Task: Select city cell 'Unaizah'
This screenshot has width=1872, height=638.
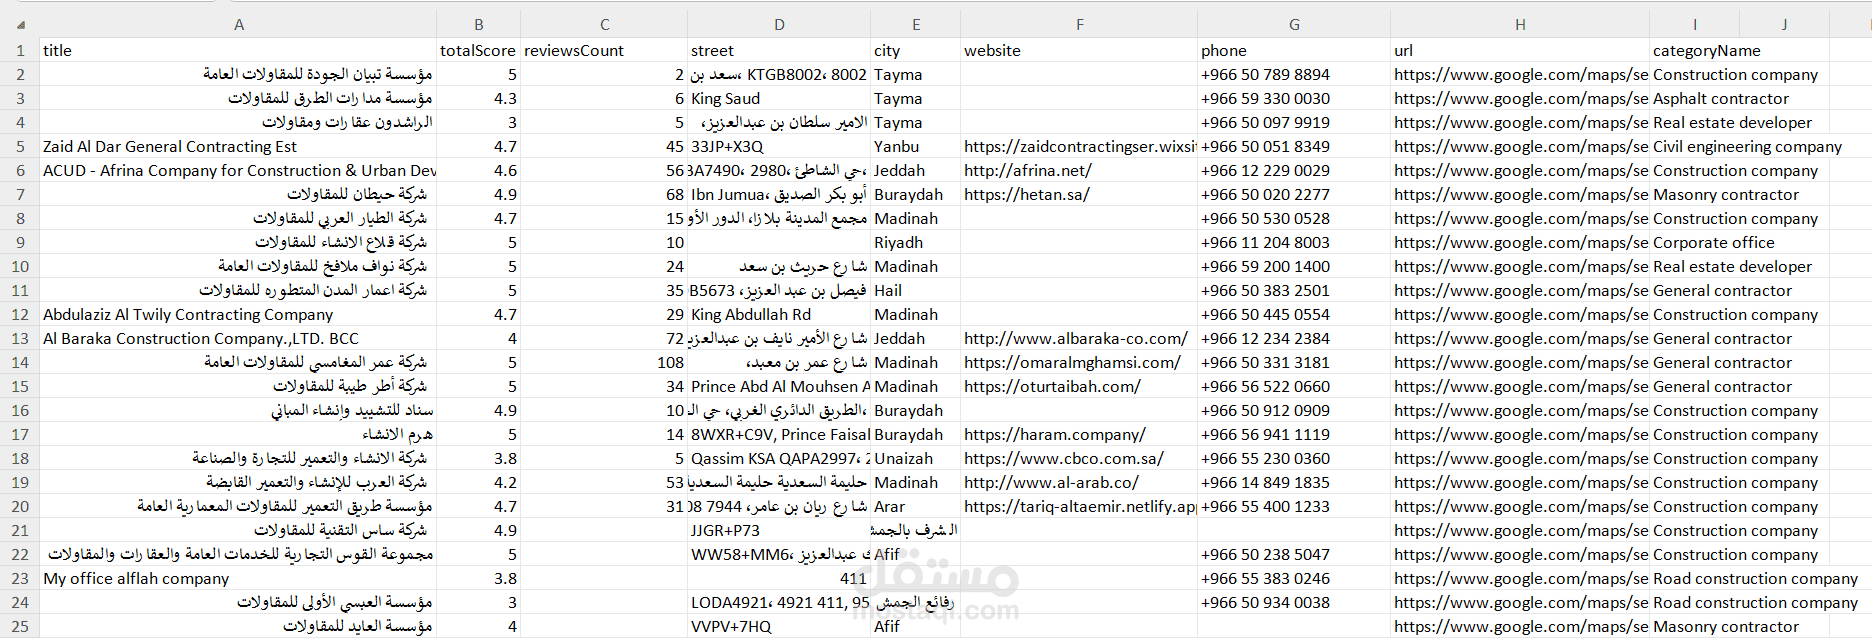Action: coord(915,458)
